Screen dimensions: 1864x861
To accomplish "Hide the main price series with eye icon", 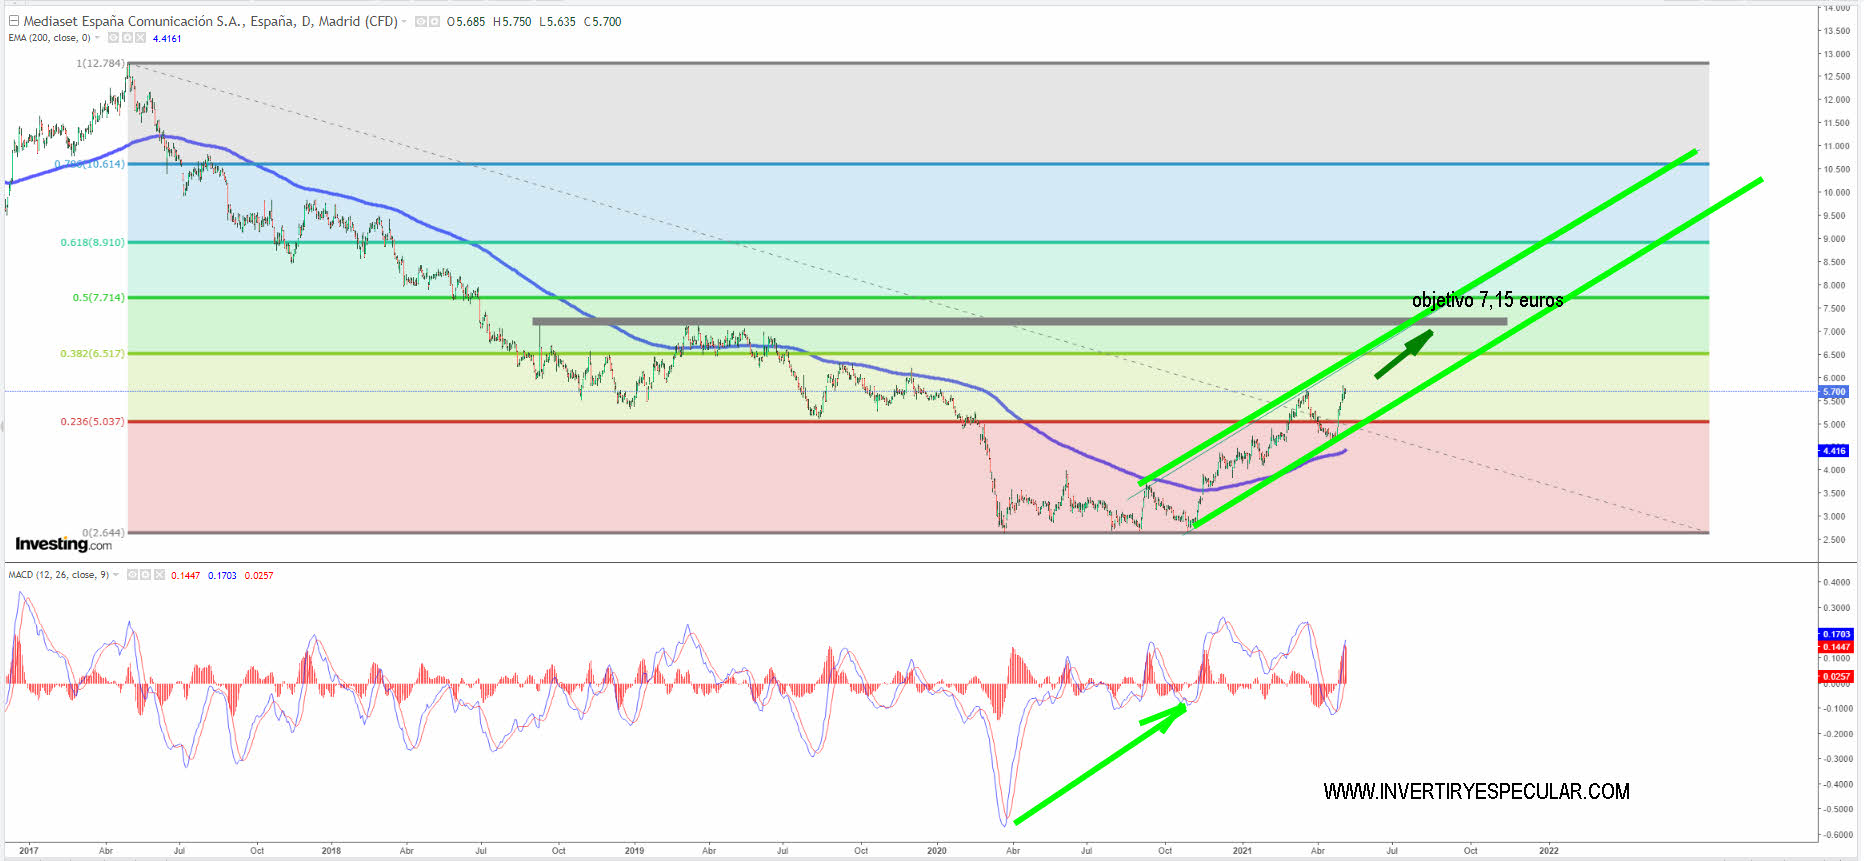I will pos(421,22).
